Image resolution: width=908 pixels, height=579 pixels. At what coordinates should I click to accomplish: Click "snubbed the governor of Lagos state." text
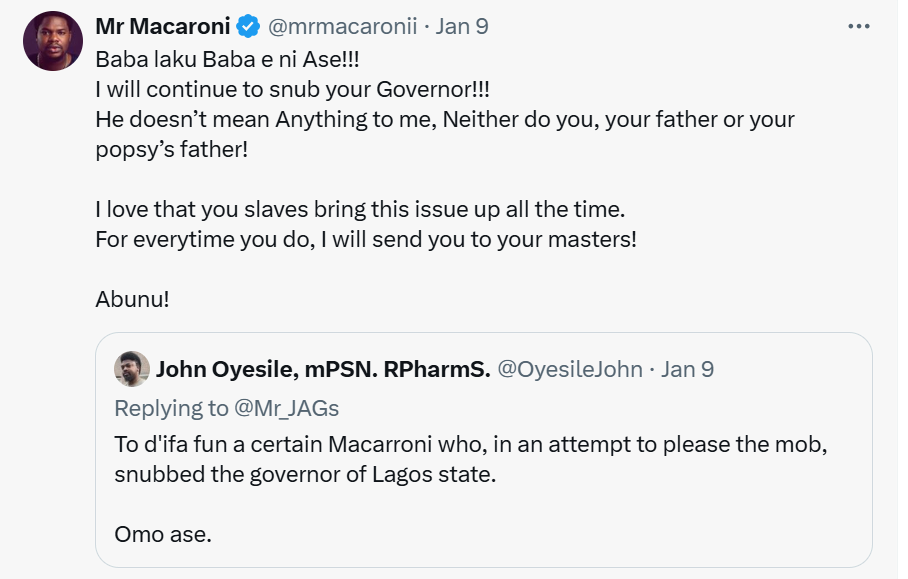click(x=305, y=474)
